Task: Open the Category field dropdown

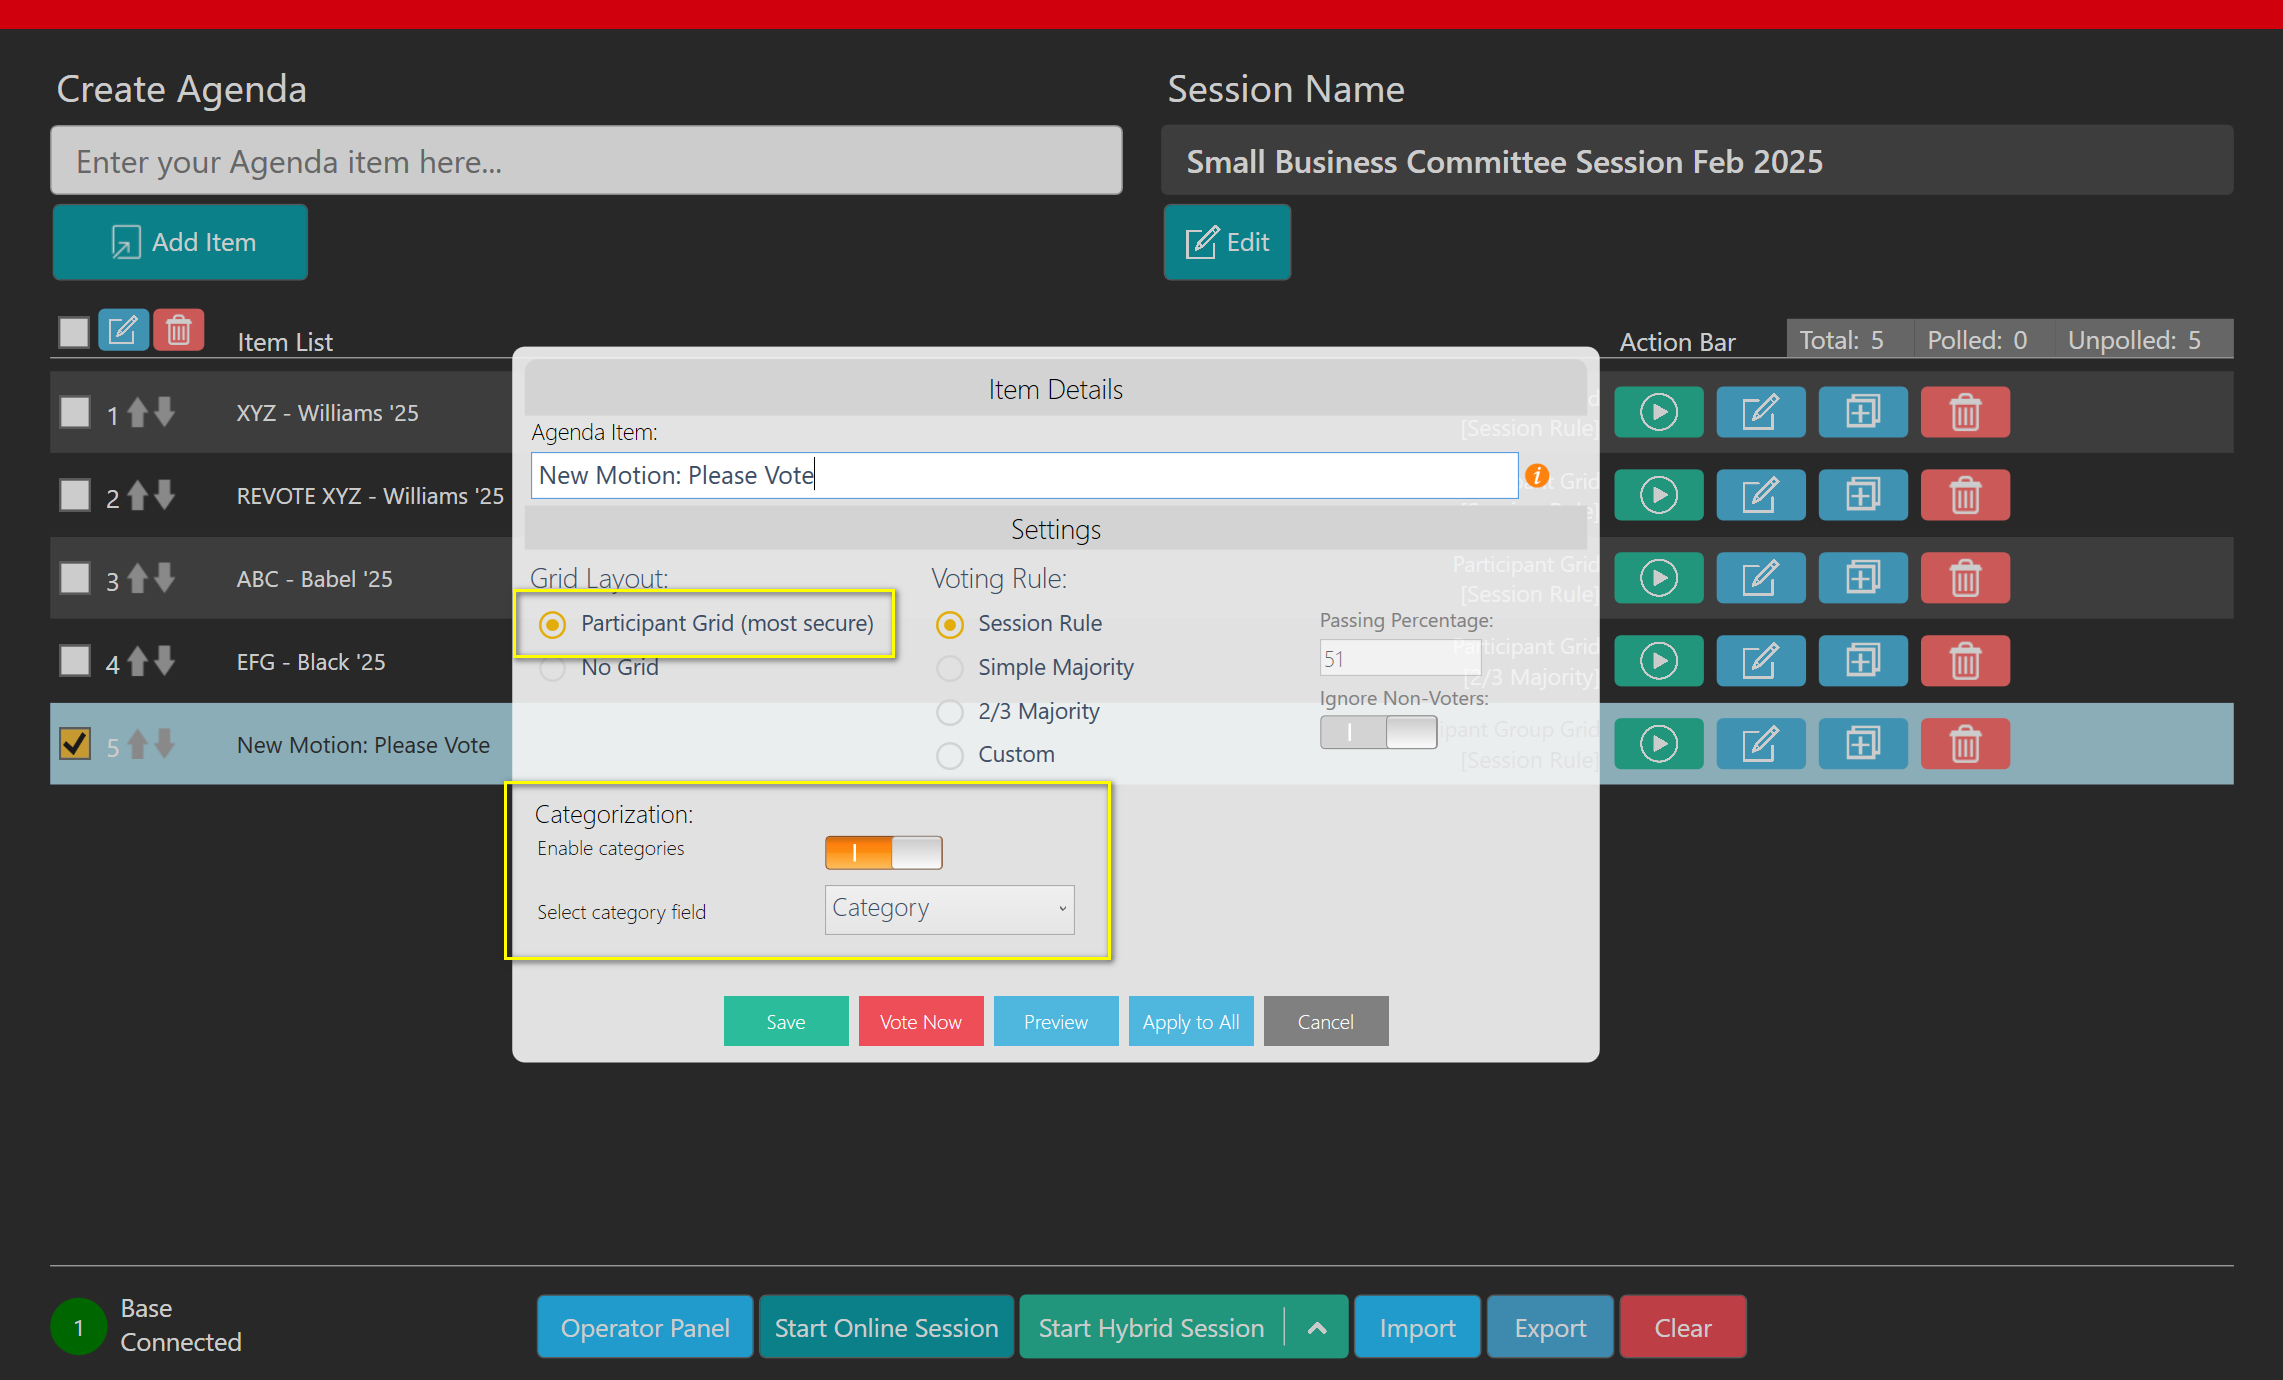Action: [949, 909]
